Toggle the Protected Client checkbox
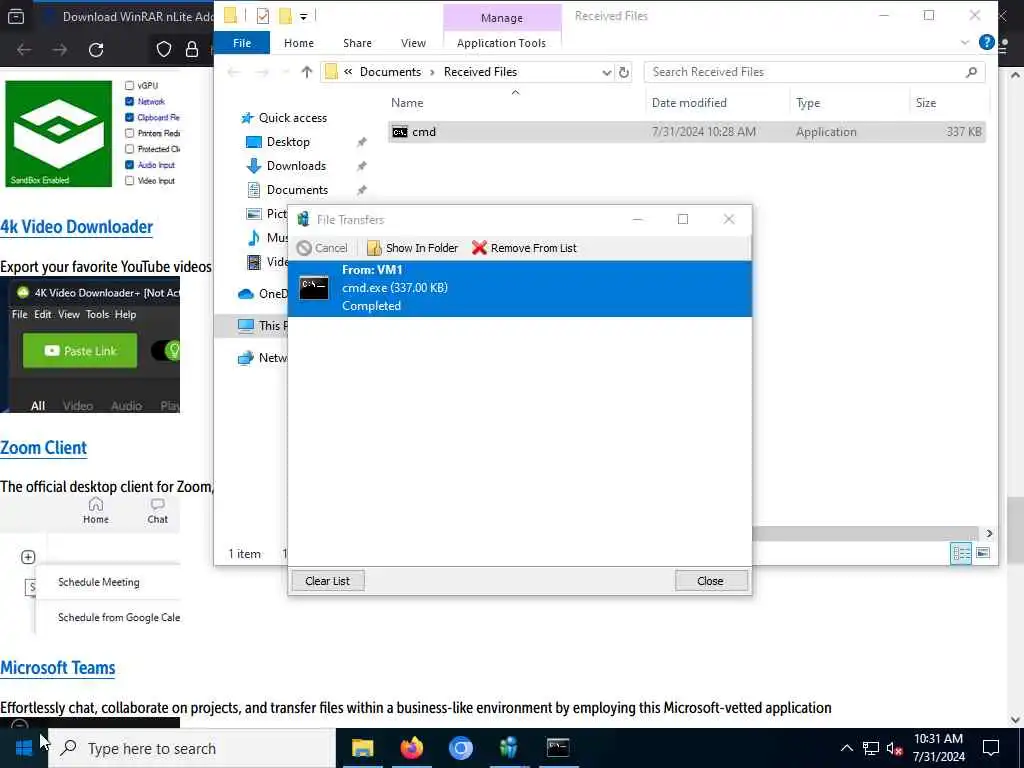Image resolution: width=1024 pixels, height=768 pixels. coord(129,149)
